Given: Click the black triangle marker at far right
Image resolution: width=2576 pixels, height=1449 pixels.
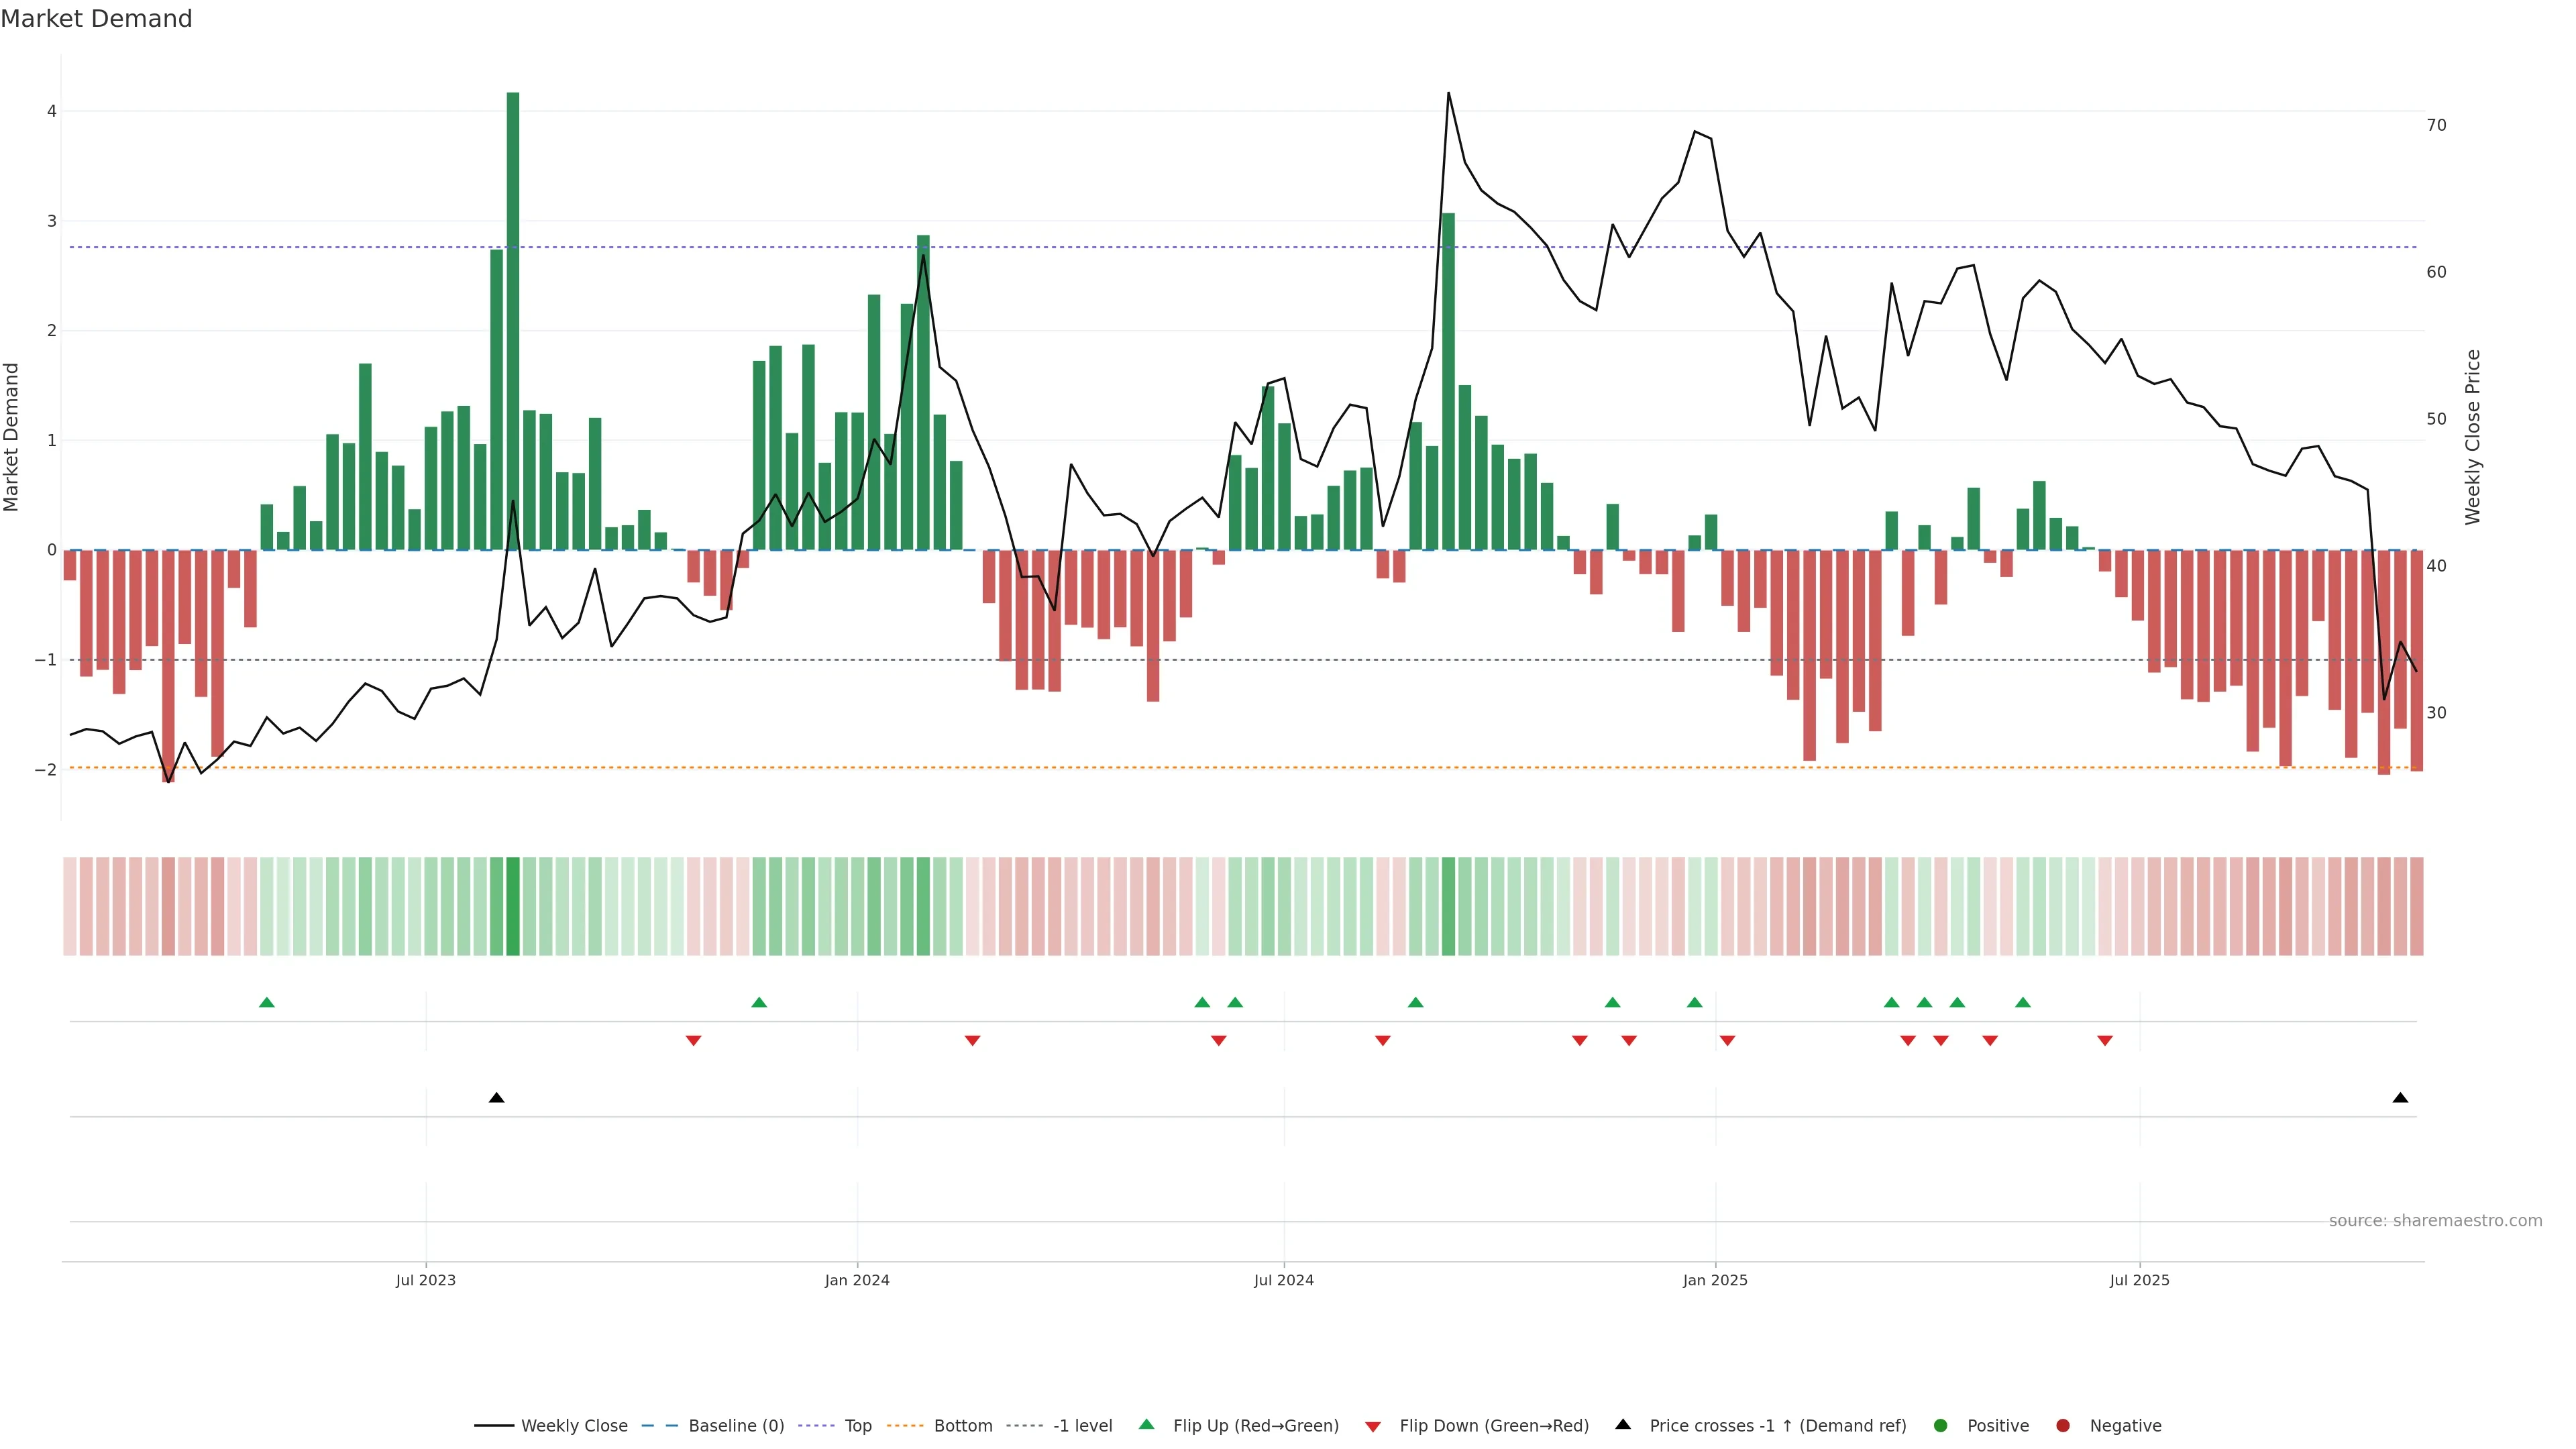Looking at the screenshot, I should [2400, 1098].
